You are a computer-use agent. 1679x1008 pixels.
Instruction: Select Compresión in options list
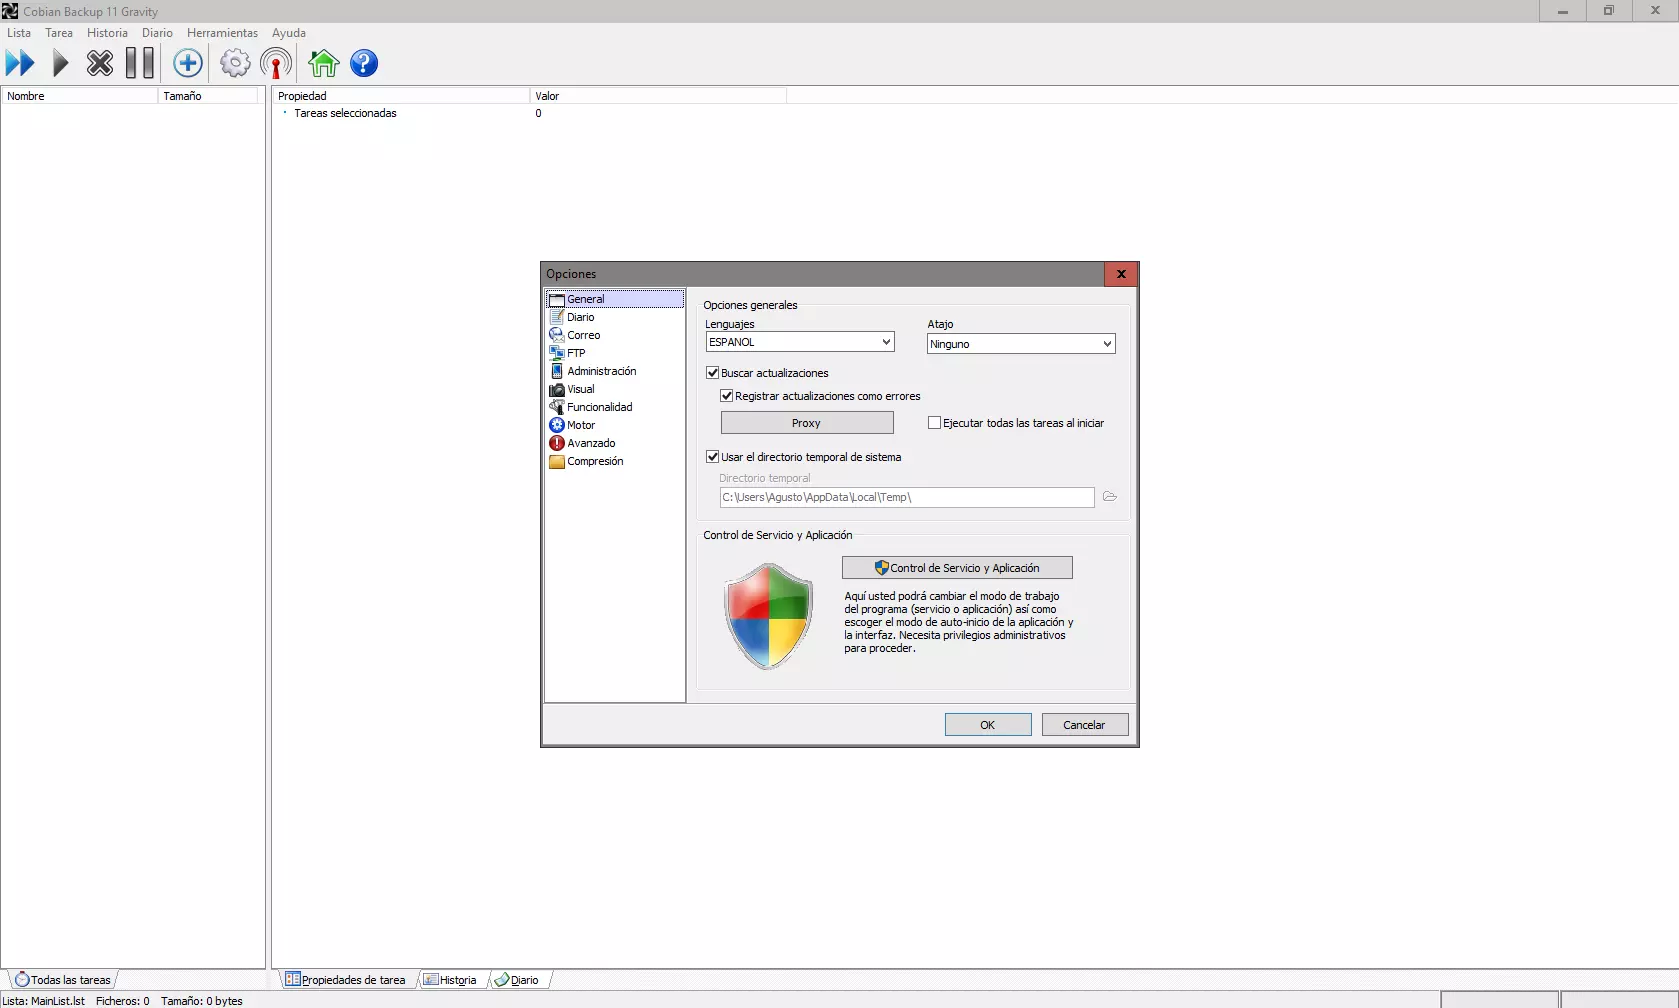coord(595,461)
